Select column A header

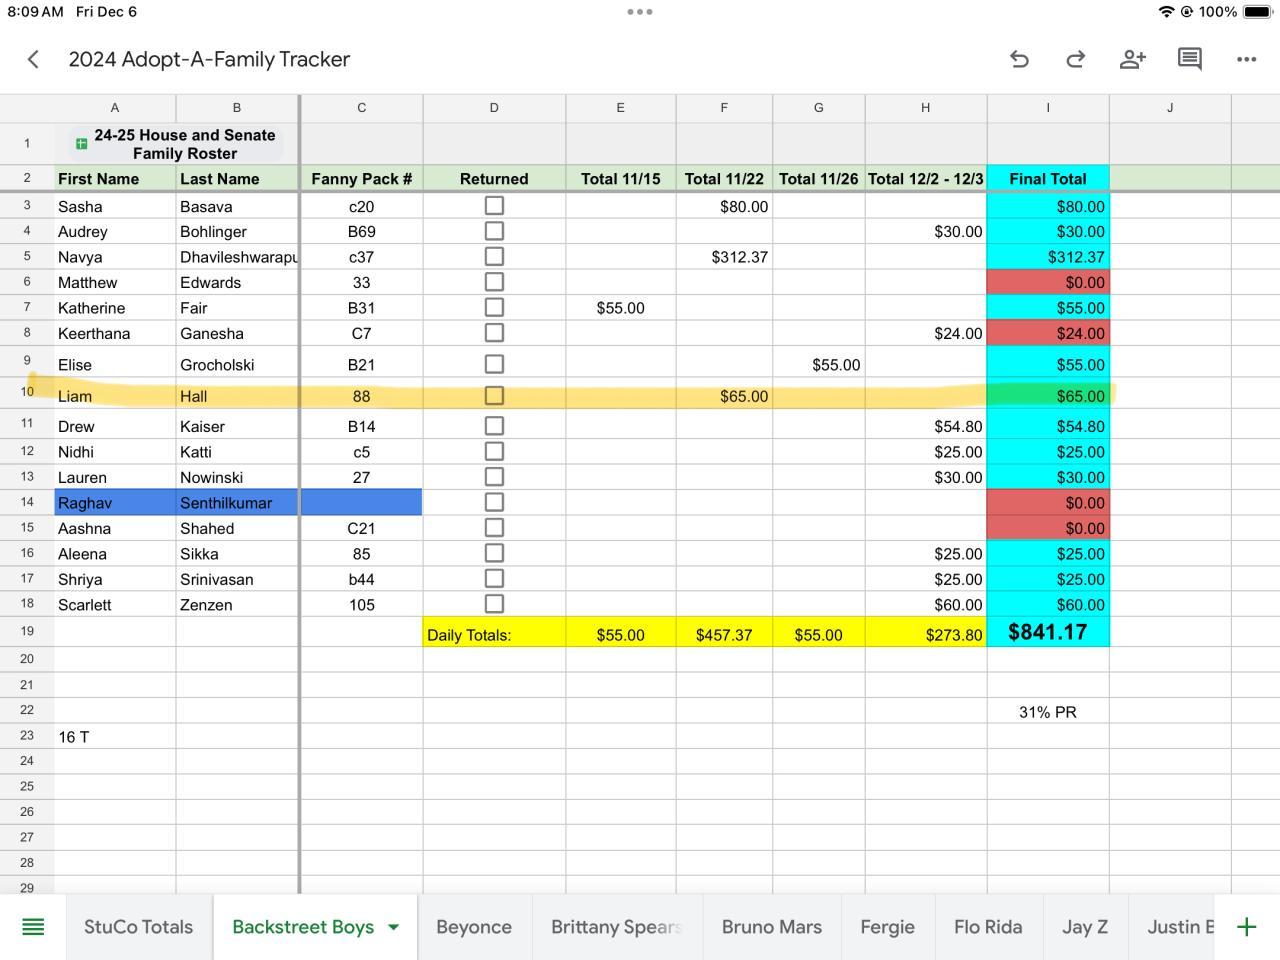(x=115, y=108)
